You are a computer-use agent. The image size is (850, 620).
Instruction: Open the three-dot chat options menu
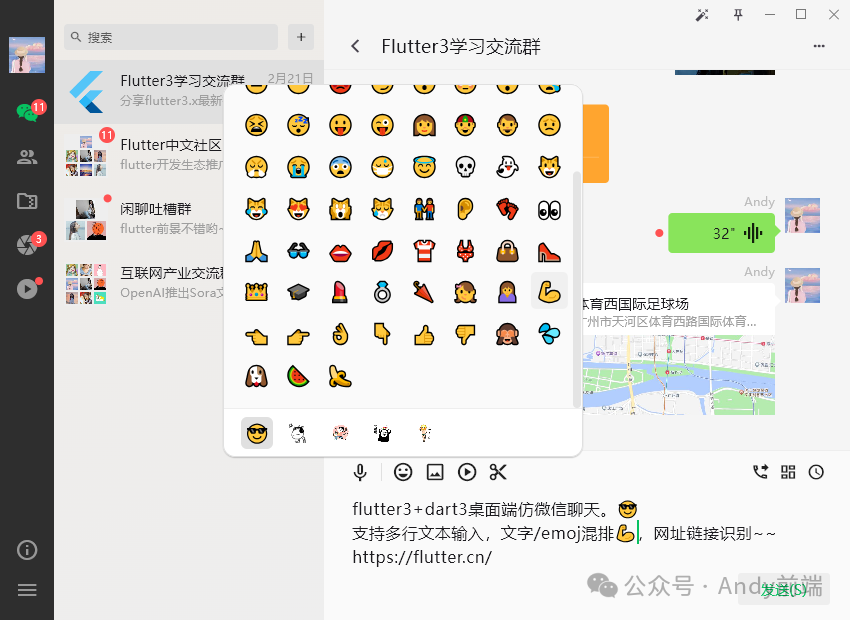pos(819,46)
